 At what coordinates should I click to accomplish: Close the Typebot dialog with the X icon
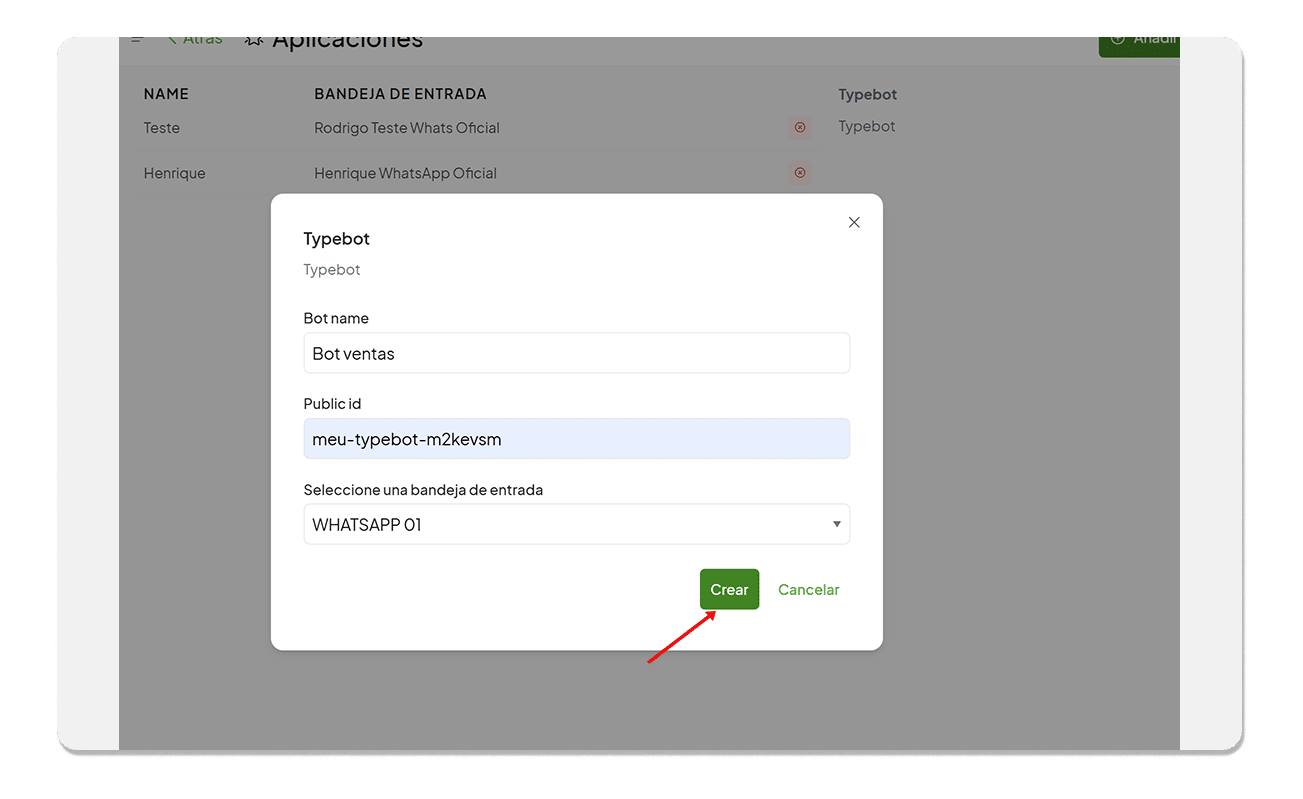854,222
